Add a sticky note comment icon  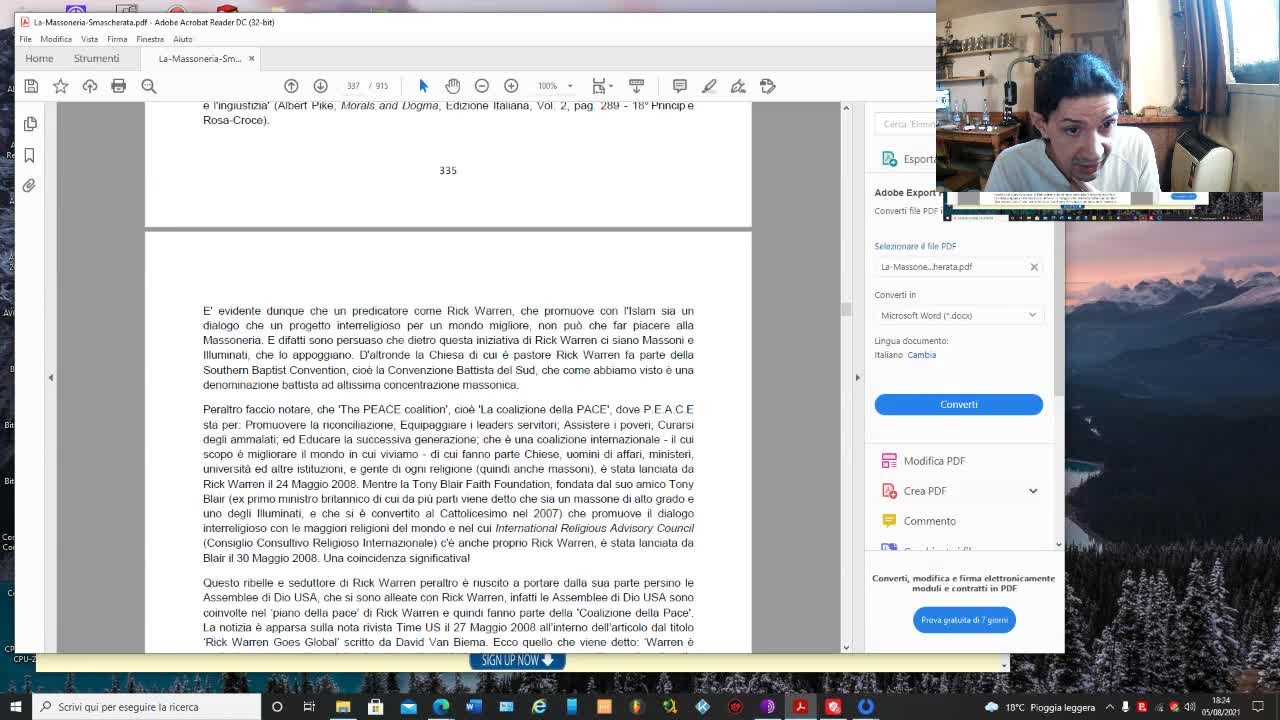click(x=680, y=86)
